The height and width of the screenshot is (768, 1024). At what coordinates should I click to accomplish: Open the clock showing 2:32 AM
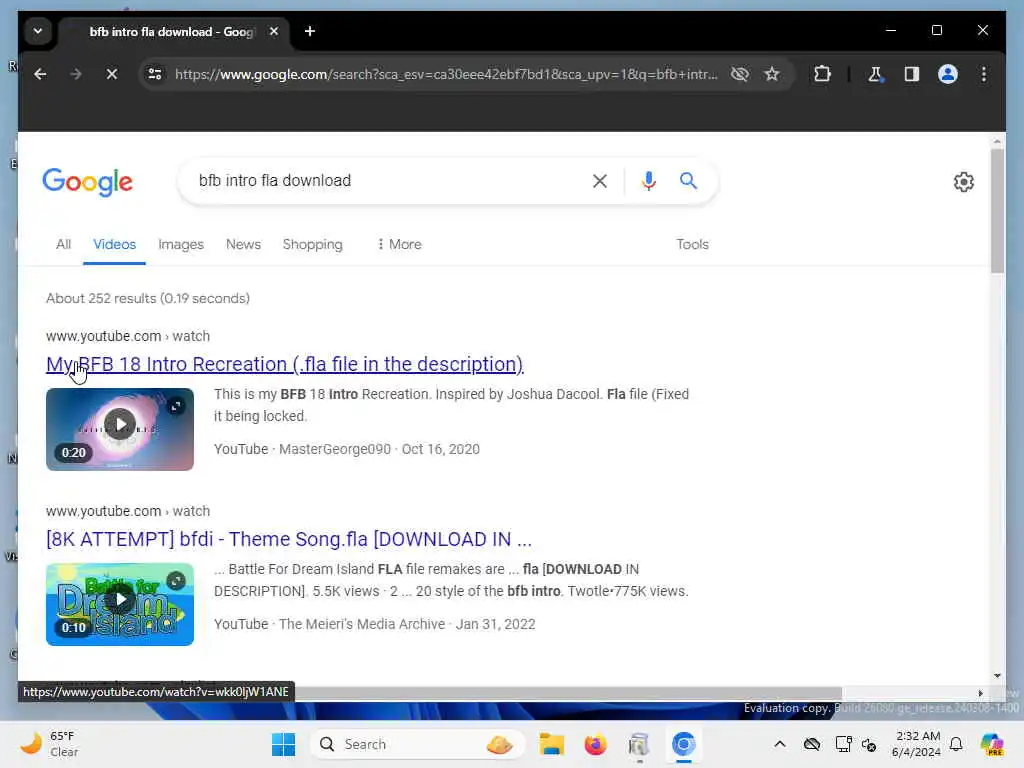(x=916, y=744)
